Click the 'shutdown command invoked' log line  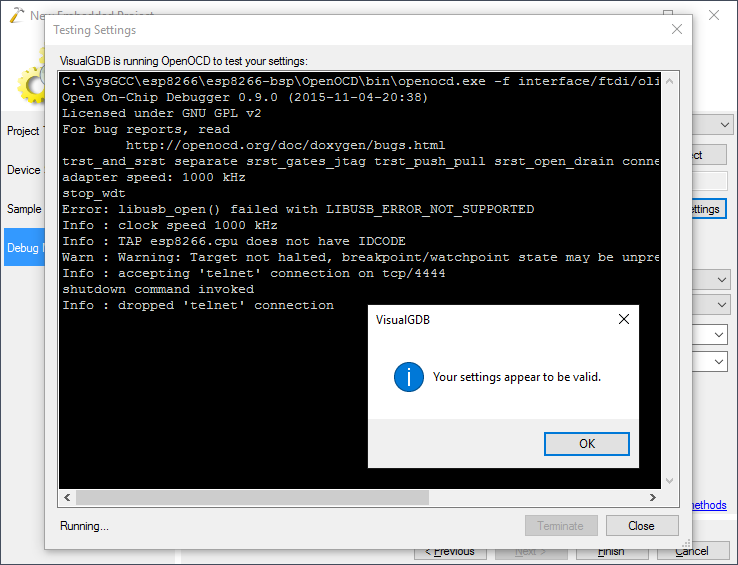coord(158,289)
